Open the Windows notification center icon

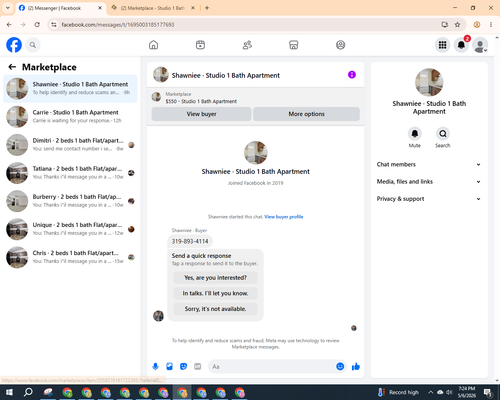488,392
